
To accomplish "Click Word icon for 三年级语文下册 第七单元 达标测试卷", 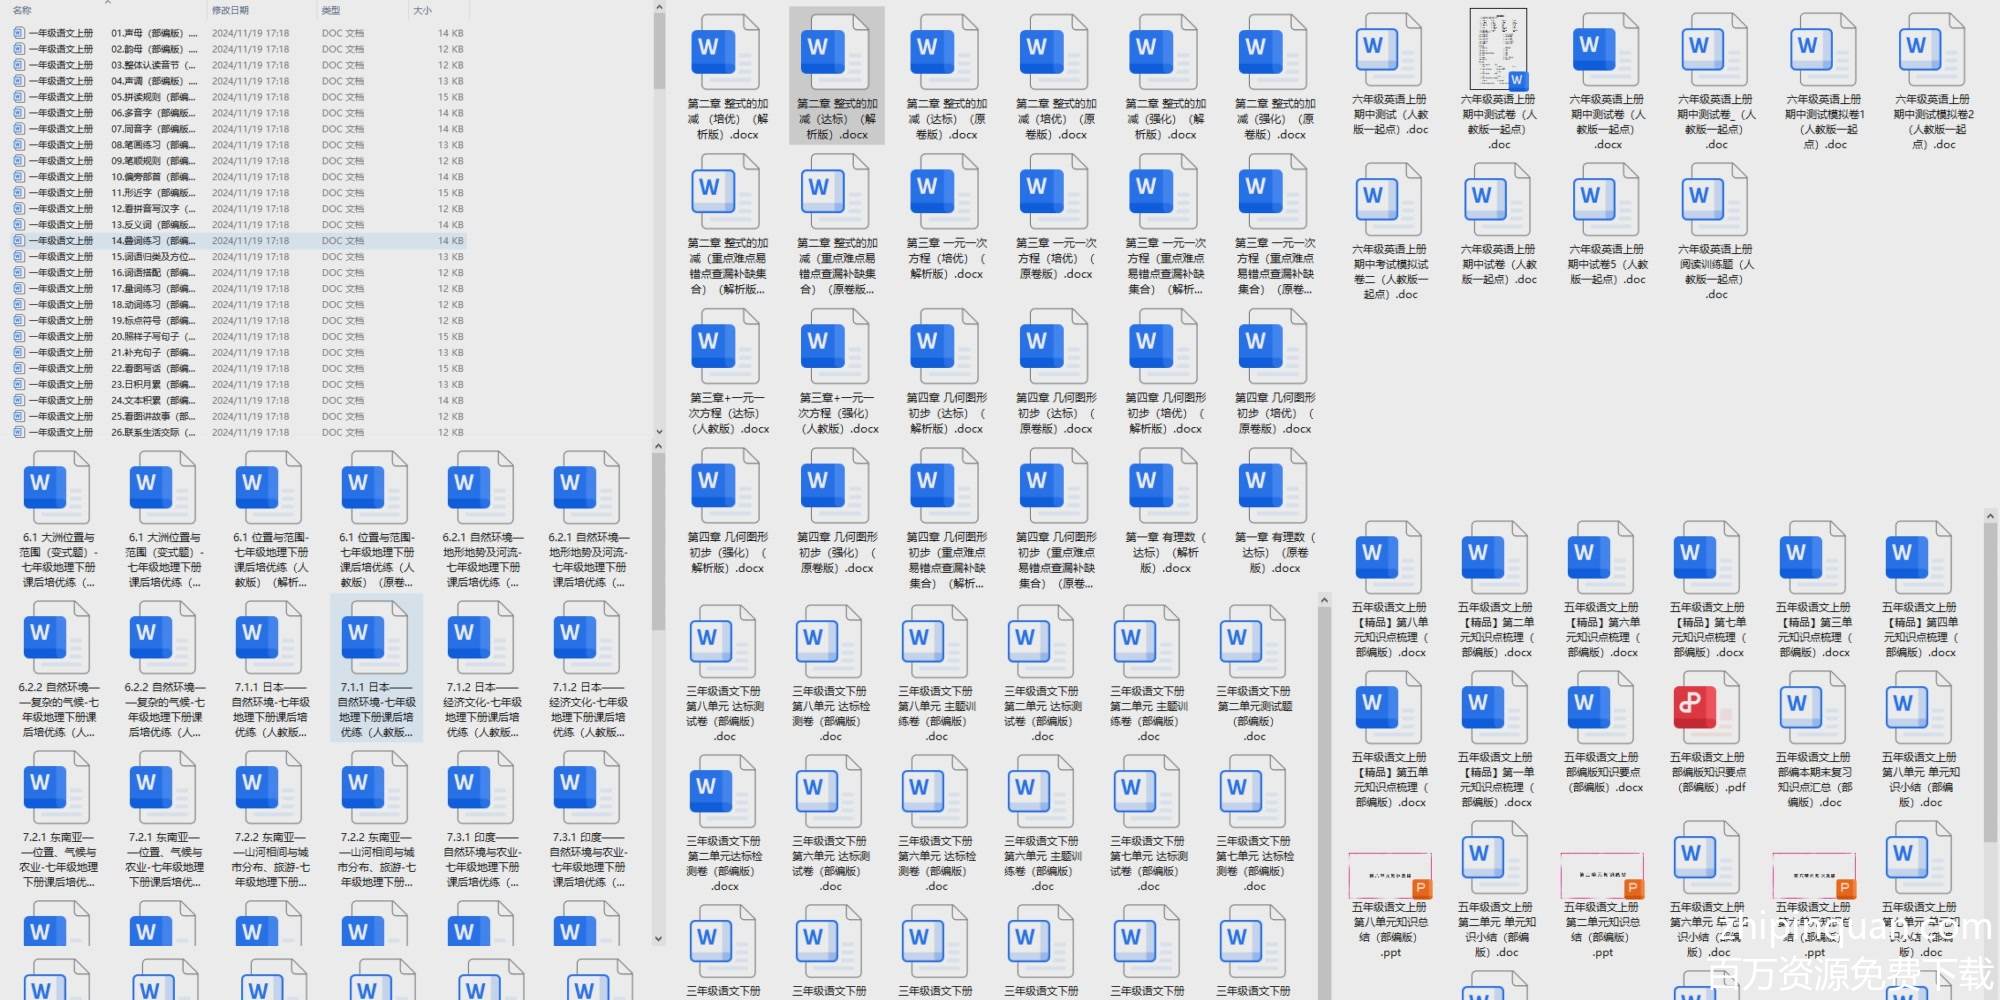I will tap(1147, 792).
